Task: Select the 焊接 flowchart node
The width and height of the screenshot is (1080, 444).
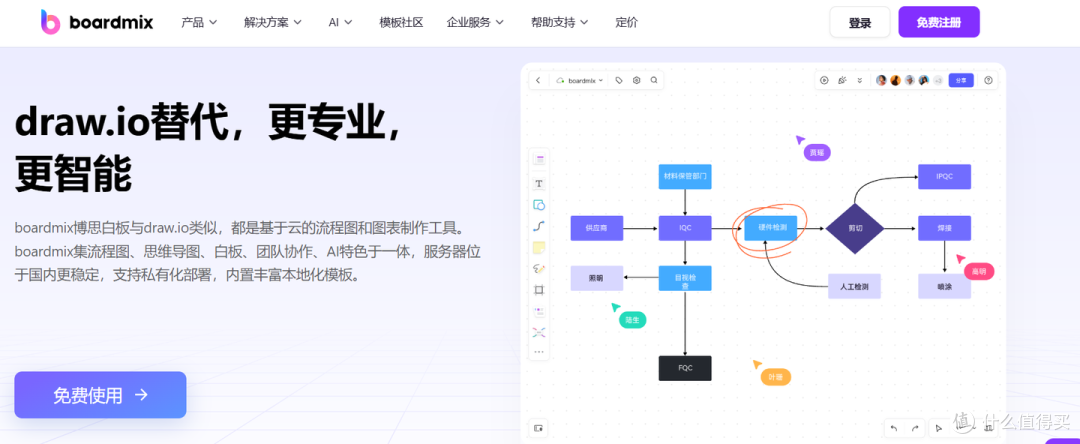Action: point(944,228)
